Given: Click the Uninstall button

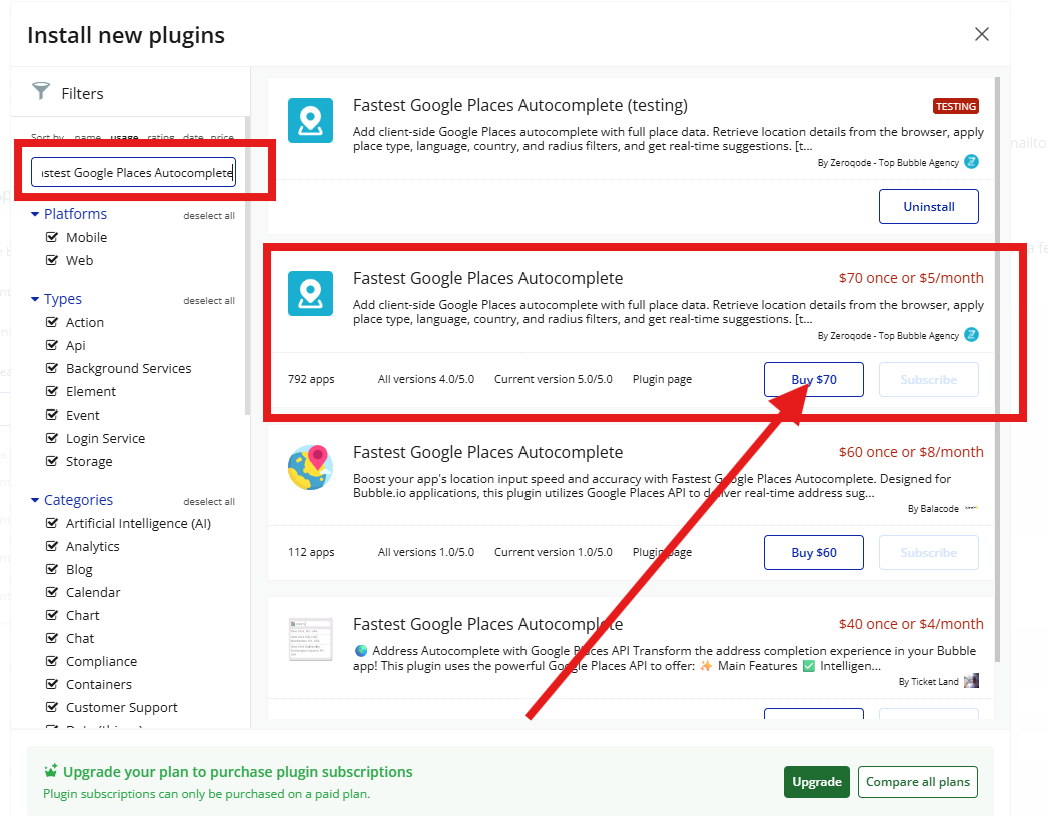Looking at the screenshot, I should click(x=928, y=207).
